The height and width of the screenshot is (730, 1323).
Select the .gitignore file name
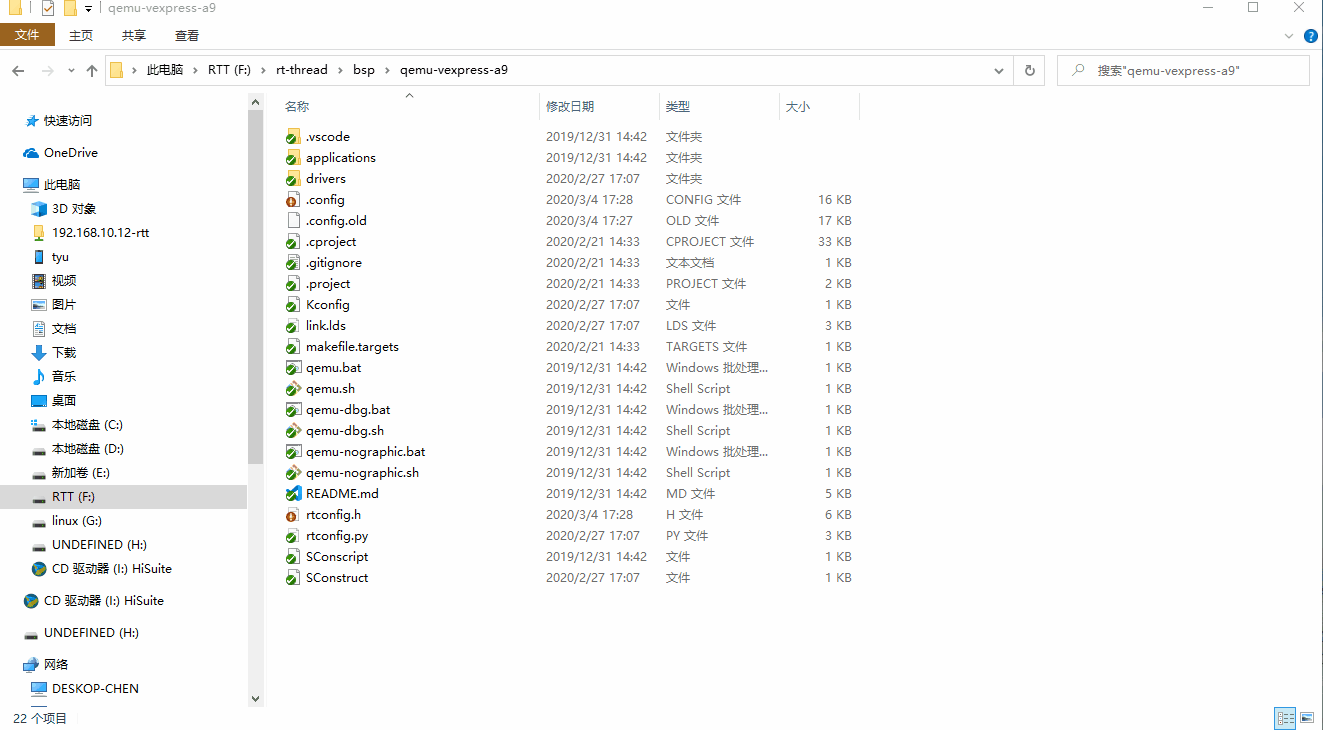334,263
